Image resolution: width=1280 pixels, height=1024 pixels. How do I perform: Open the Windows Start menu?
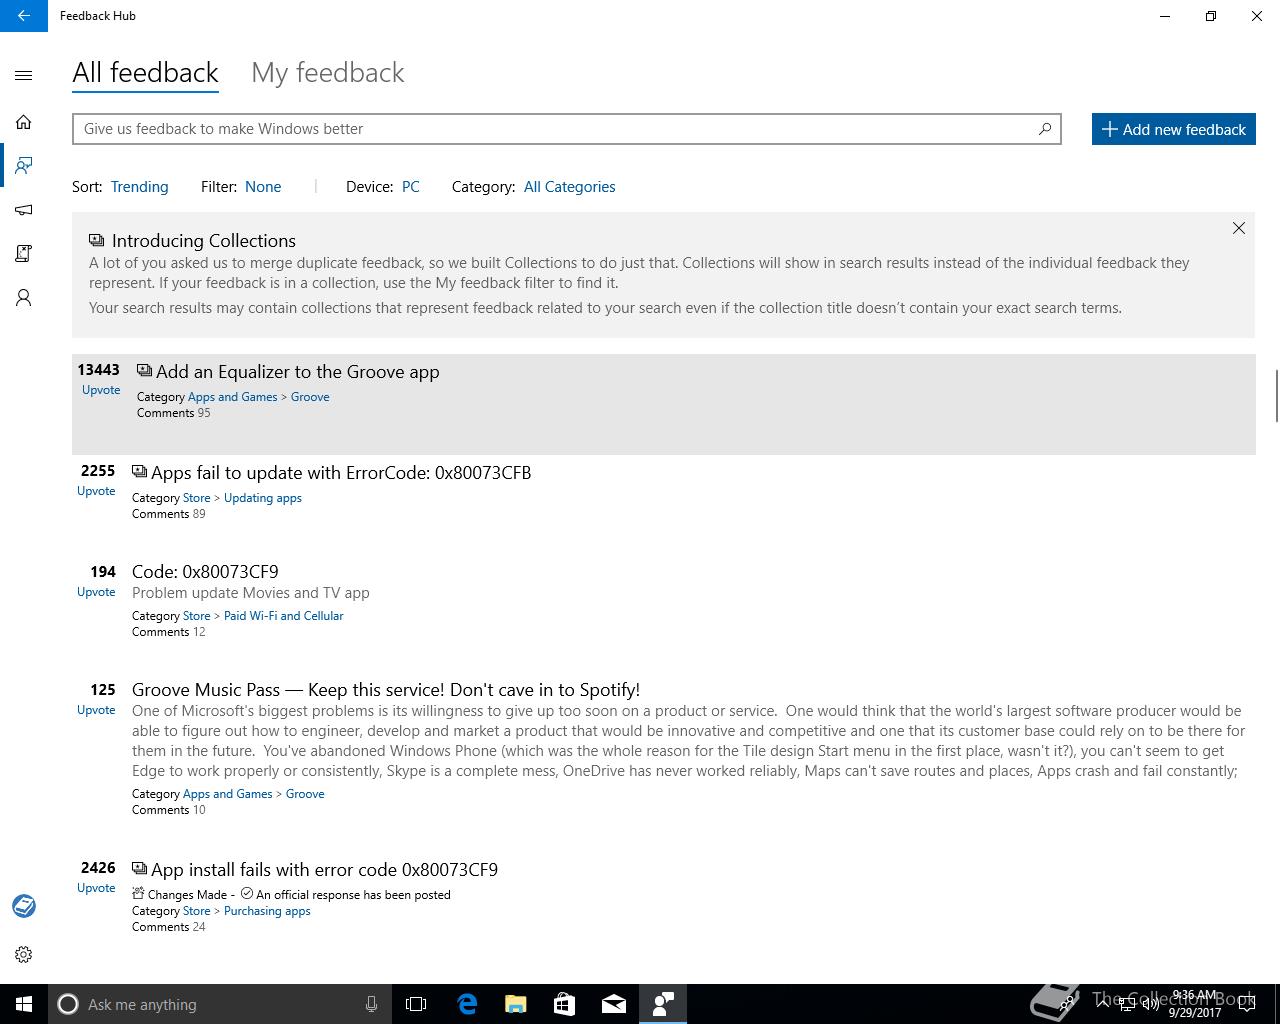click(x=24, y=1004)
